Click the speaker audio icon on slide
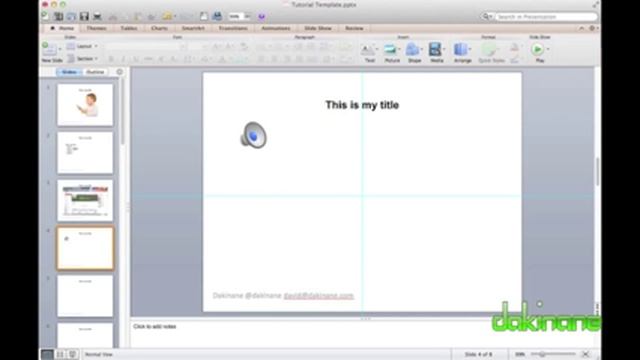This screenshot has height=360, width=640. tap(253, 135)
